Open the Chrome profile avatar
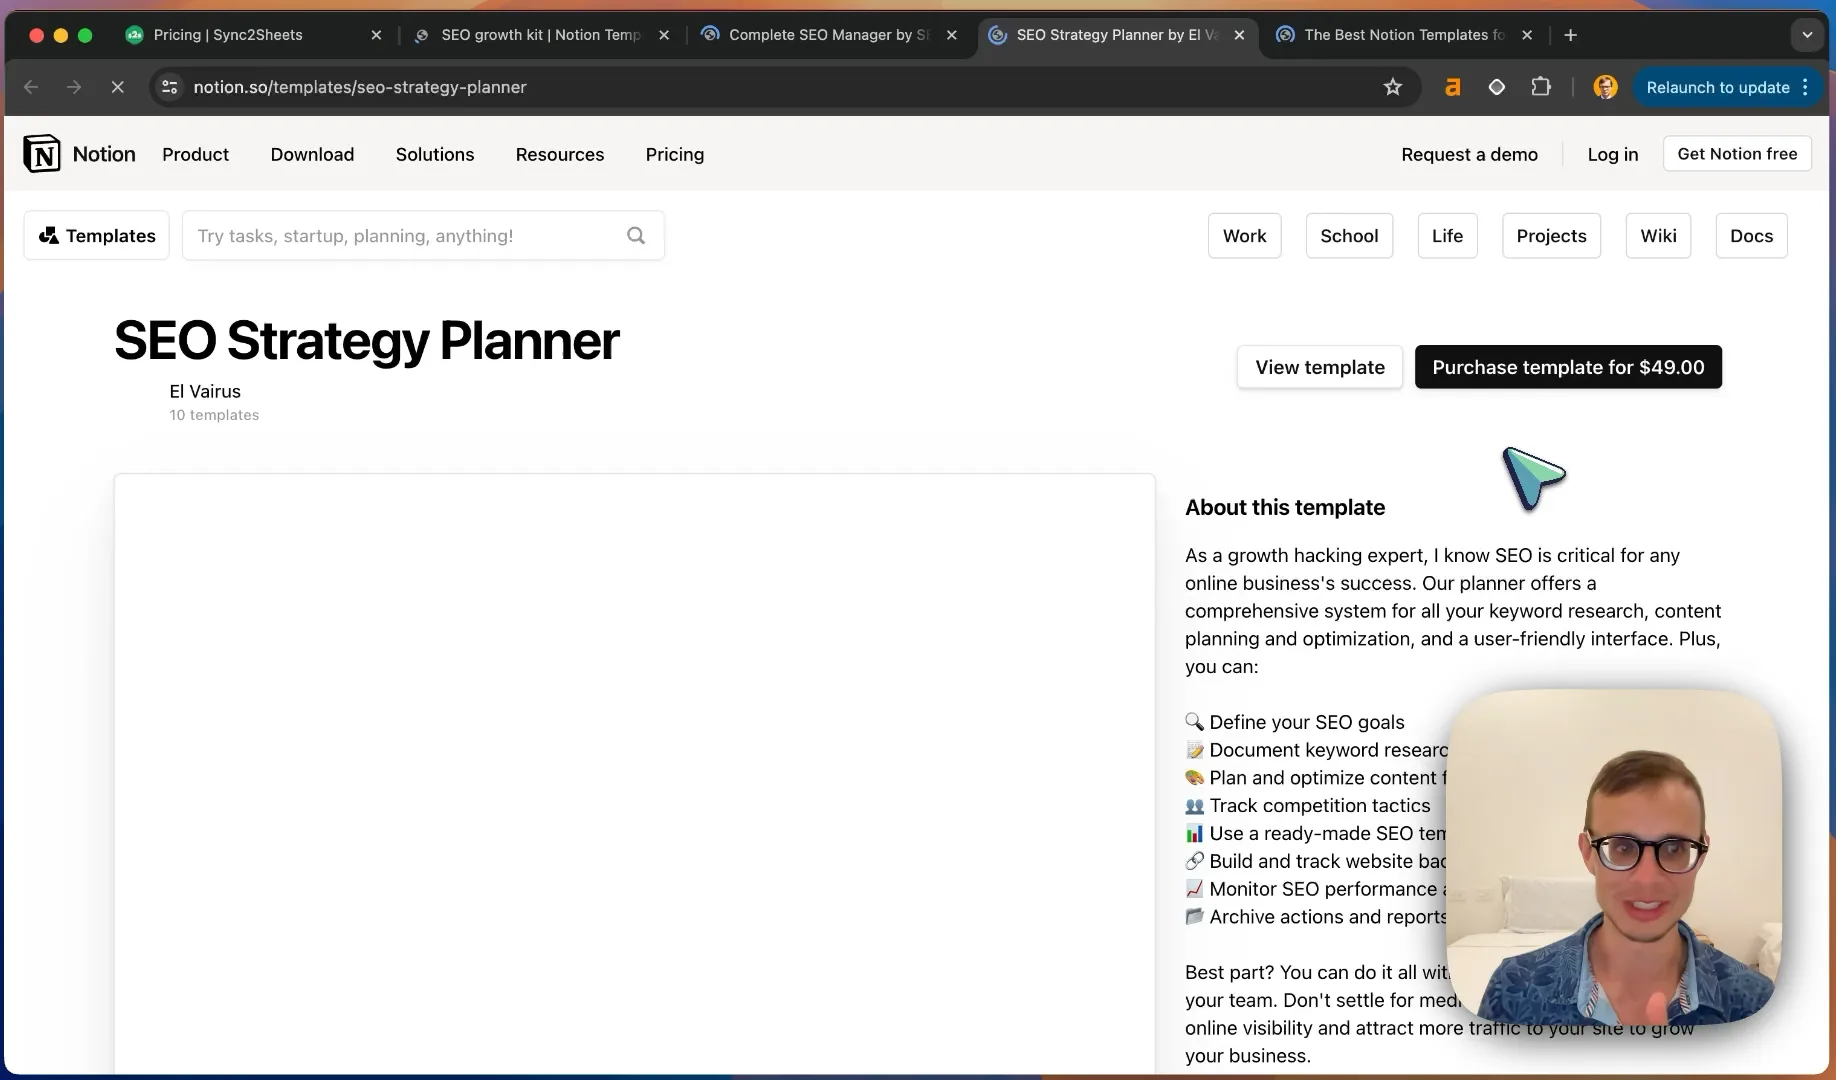This screenshot has width=1836, height=1080. [1606, 87]
